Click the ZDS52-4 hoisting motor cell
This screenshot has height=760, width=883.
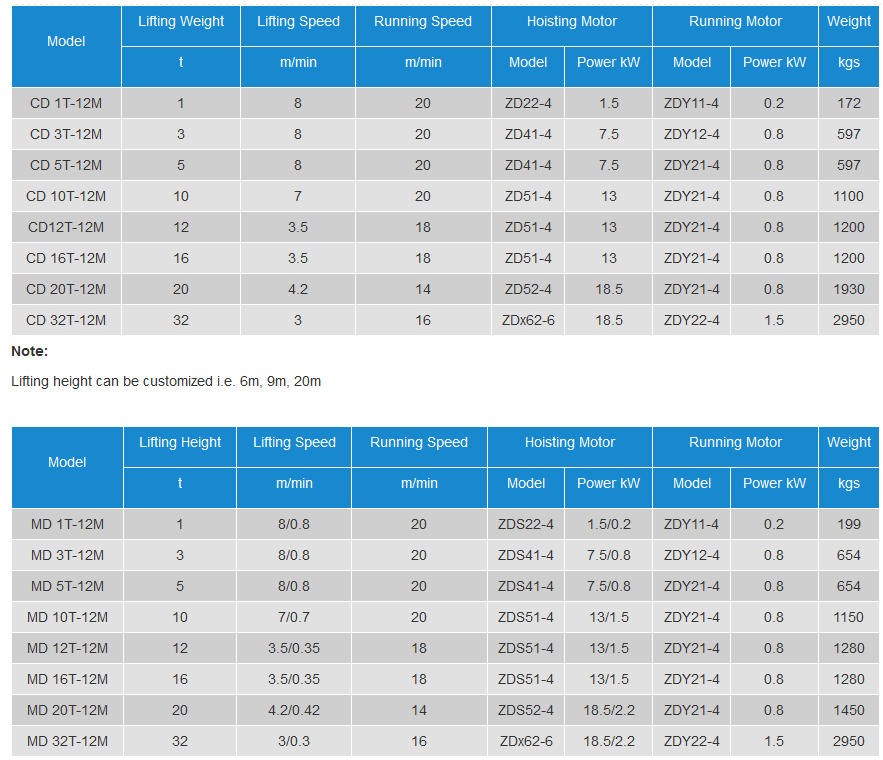click(x=526, y=710)
